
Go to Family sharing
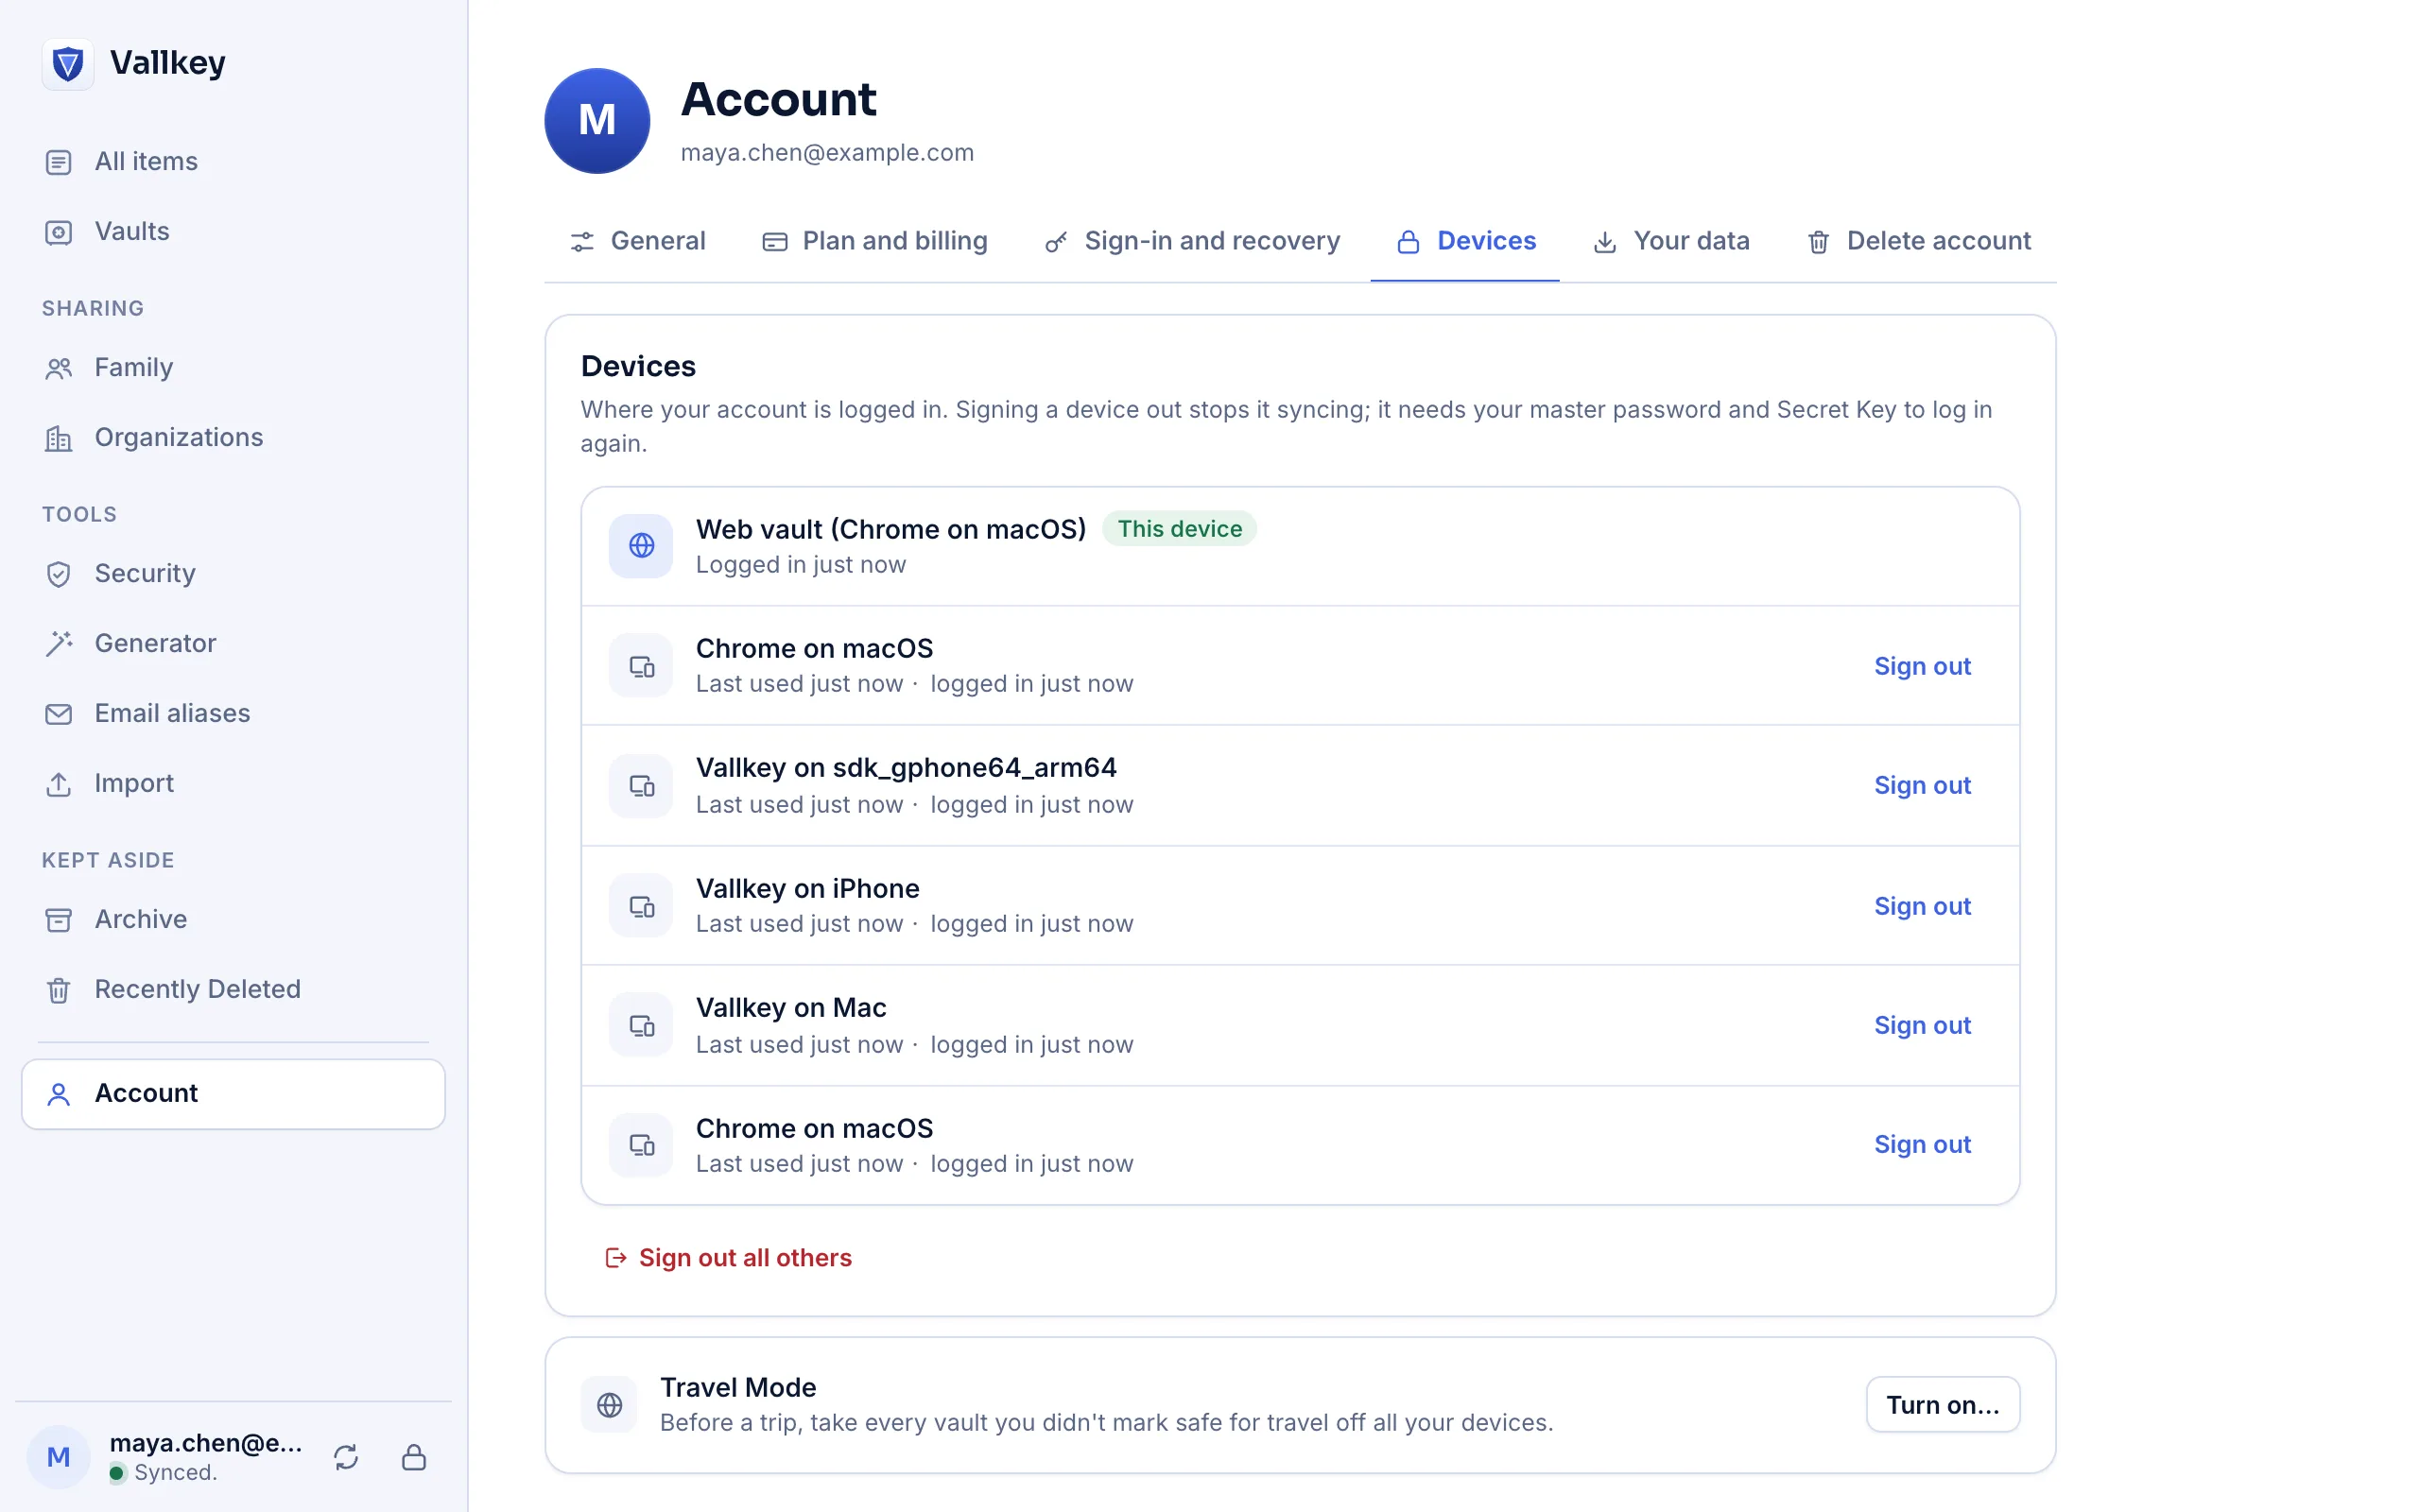[x=233, y=367]
